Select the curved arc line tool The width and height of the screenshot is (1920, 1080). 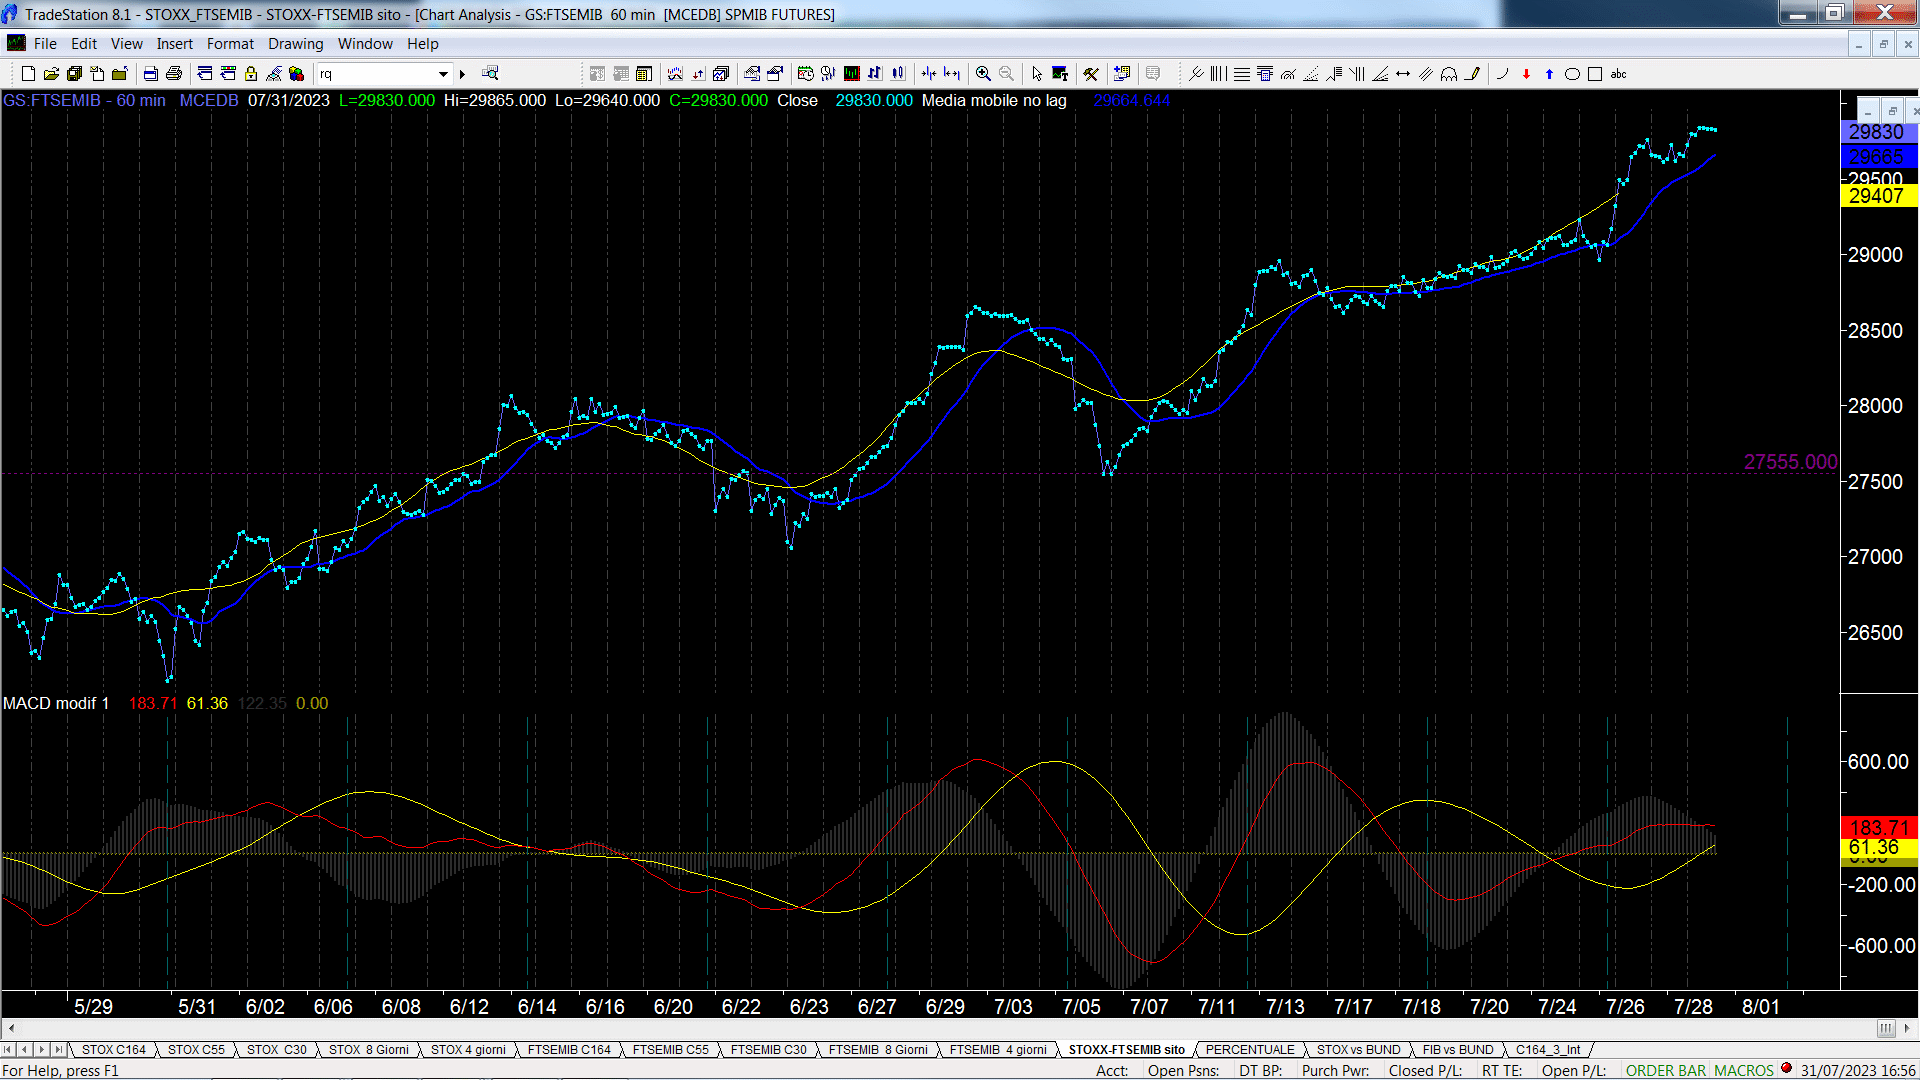(1502, 74)
